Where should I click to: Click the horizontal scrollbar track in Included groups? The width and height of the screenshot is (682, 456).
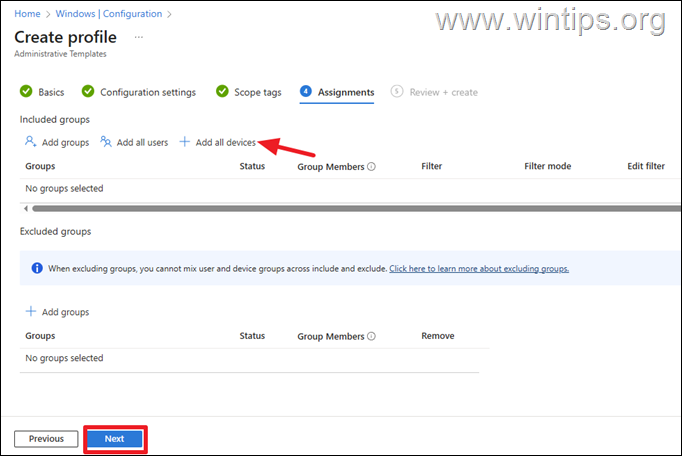pyautogui.click(x=357, y=208)
